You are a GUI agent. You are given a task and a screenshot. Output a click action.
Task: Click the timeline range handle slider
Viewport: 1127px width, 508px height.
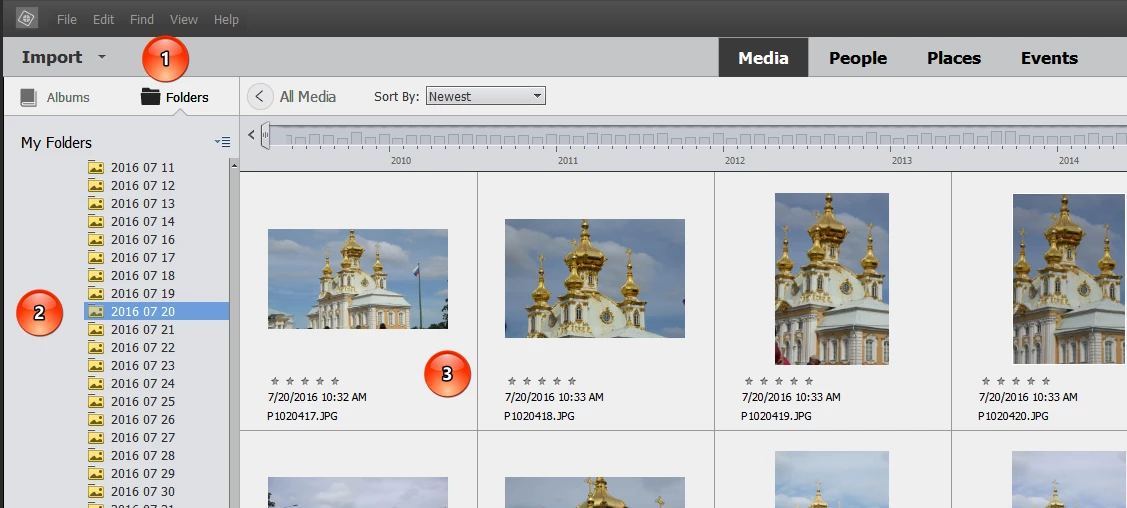pyautogui.click(x=265, y=135)
